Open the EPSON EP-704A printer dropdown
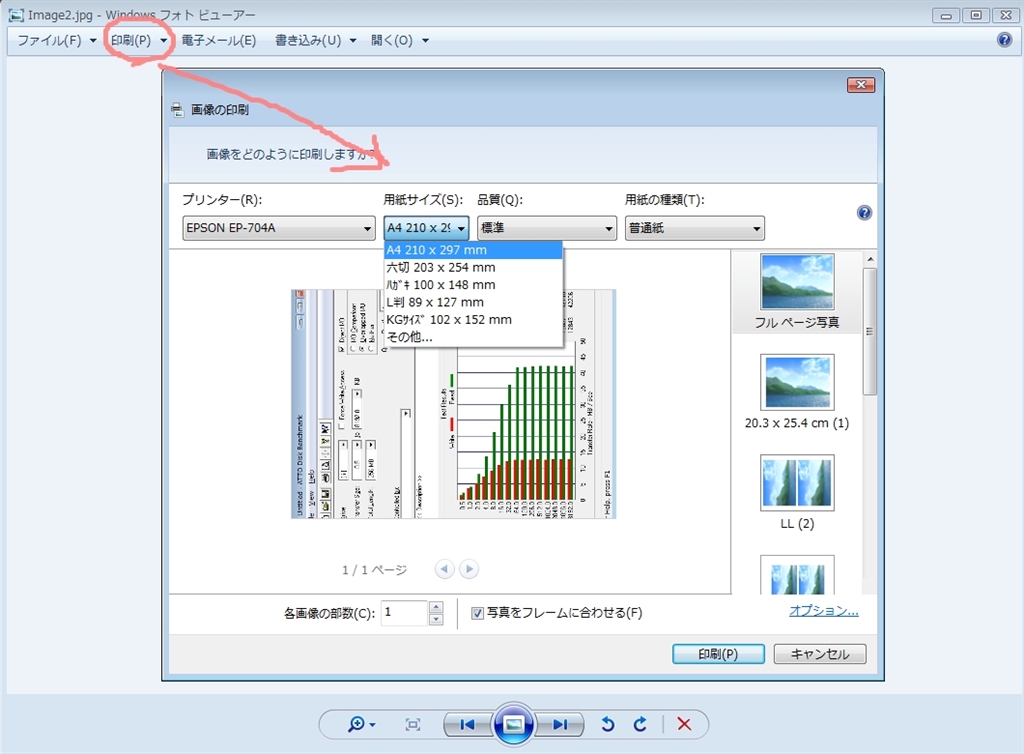Viewport: 1024px width, 754px height. (x=279, y=228)
